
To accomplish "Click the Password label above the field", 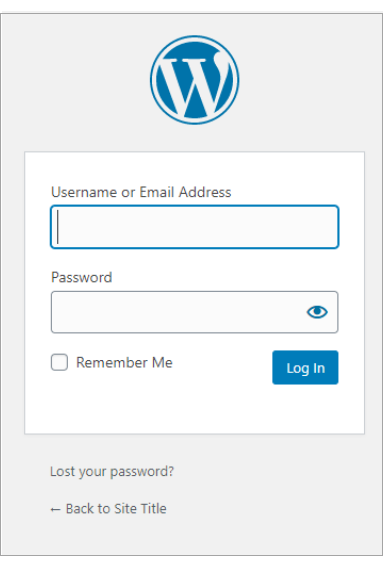I will (82, 277).
